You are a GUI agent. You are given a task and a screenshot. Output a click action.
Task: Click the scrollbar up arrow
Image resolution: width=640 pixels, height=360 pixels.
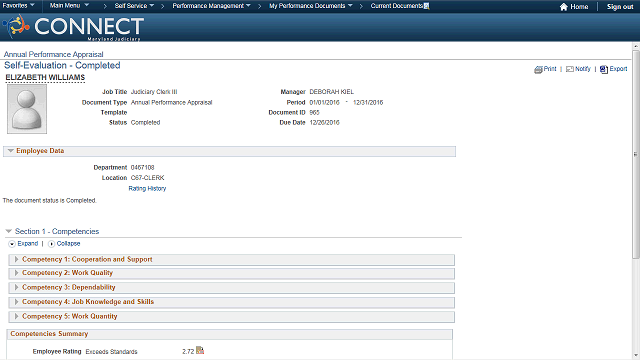pos(636,46)
